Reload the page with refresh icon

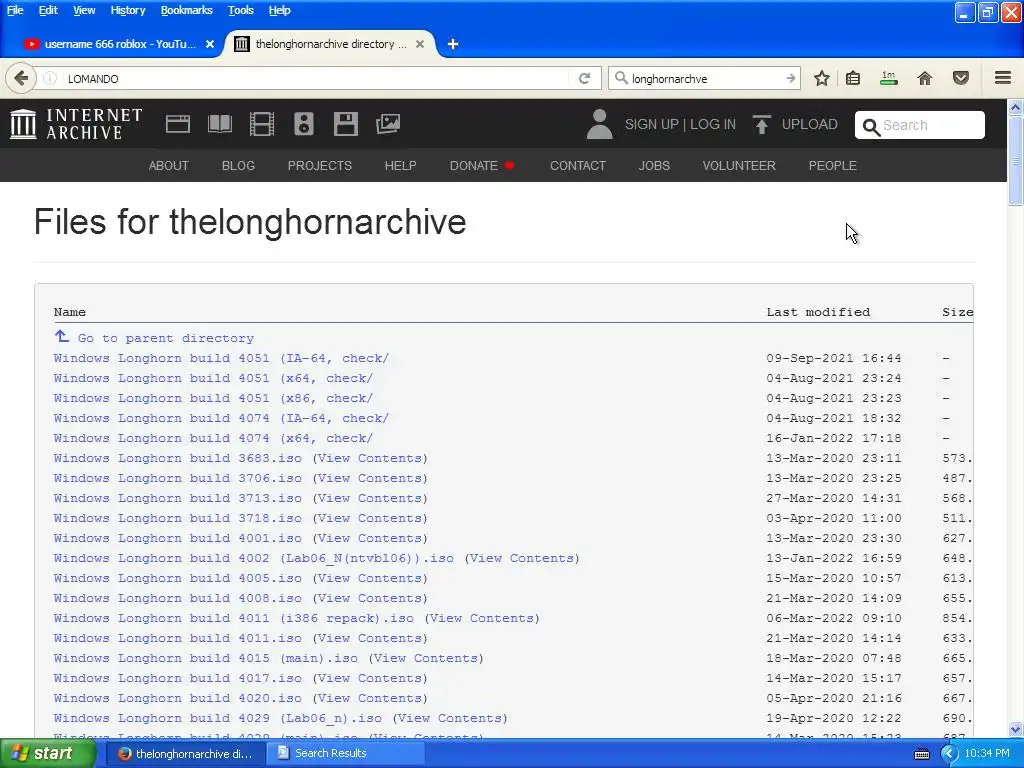pos(584,78)
